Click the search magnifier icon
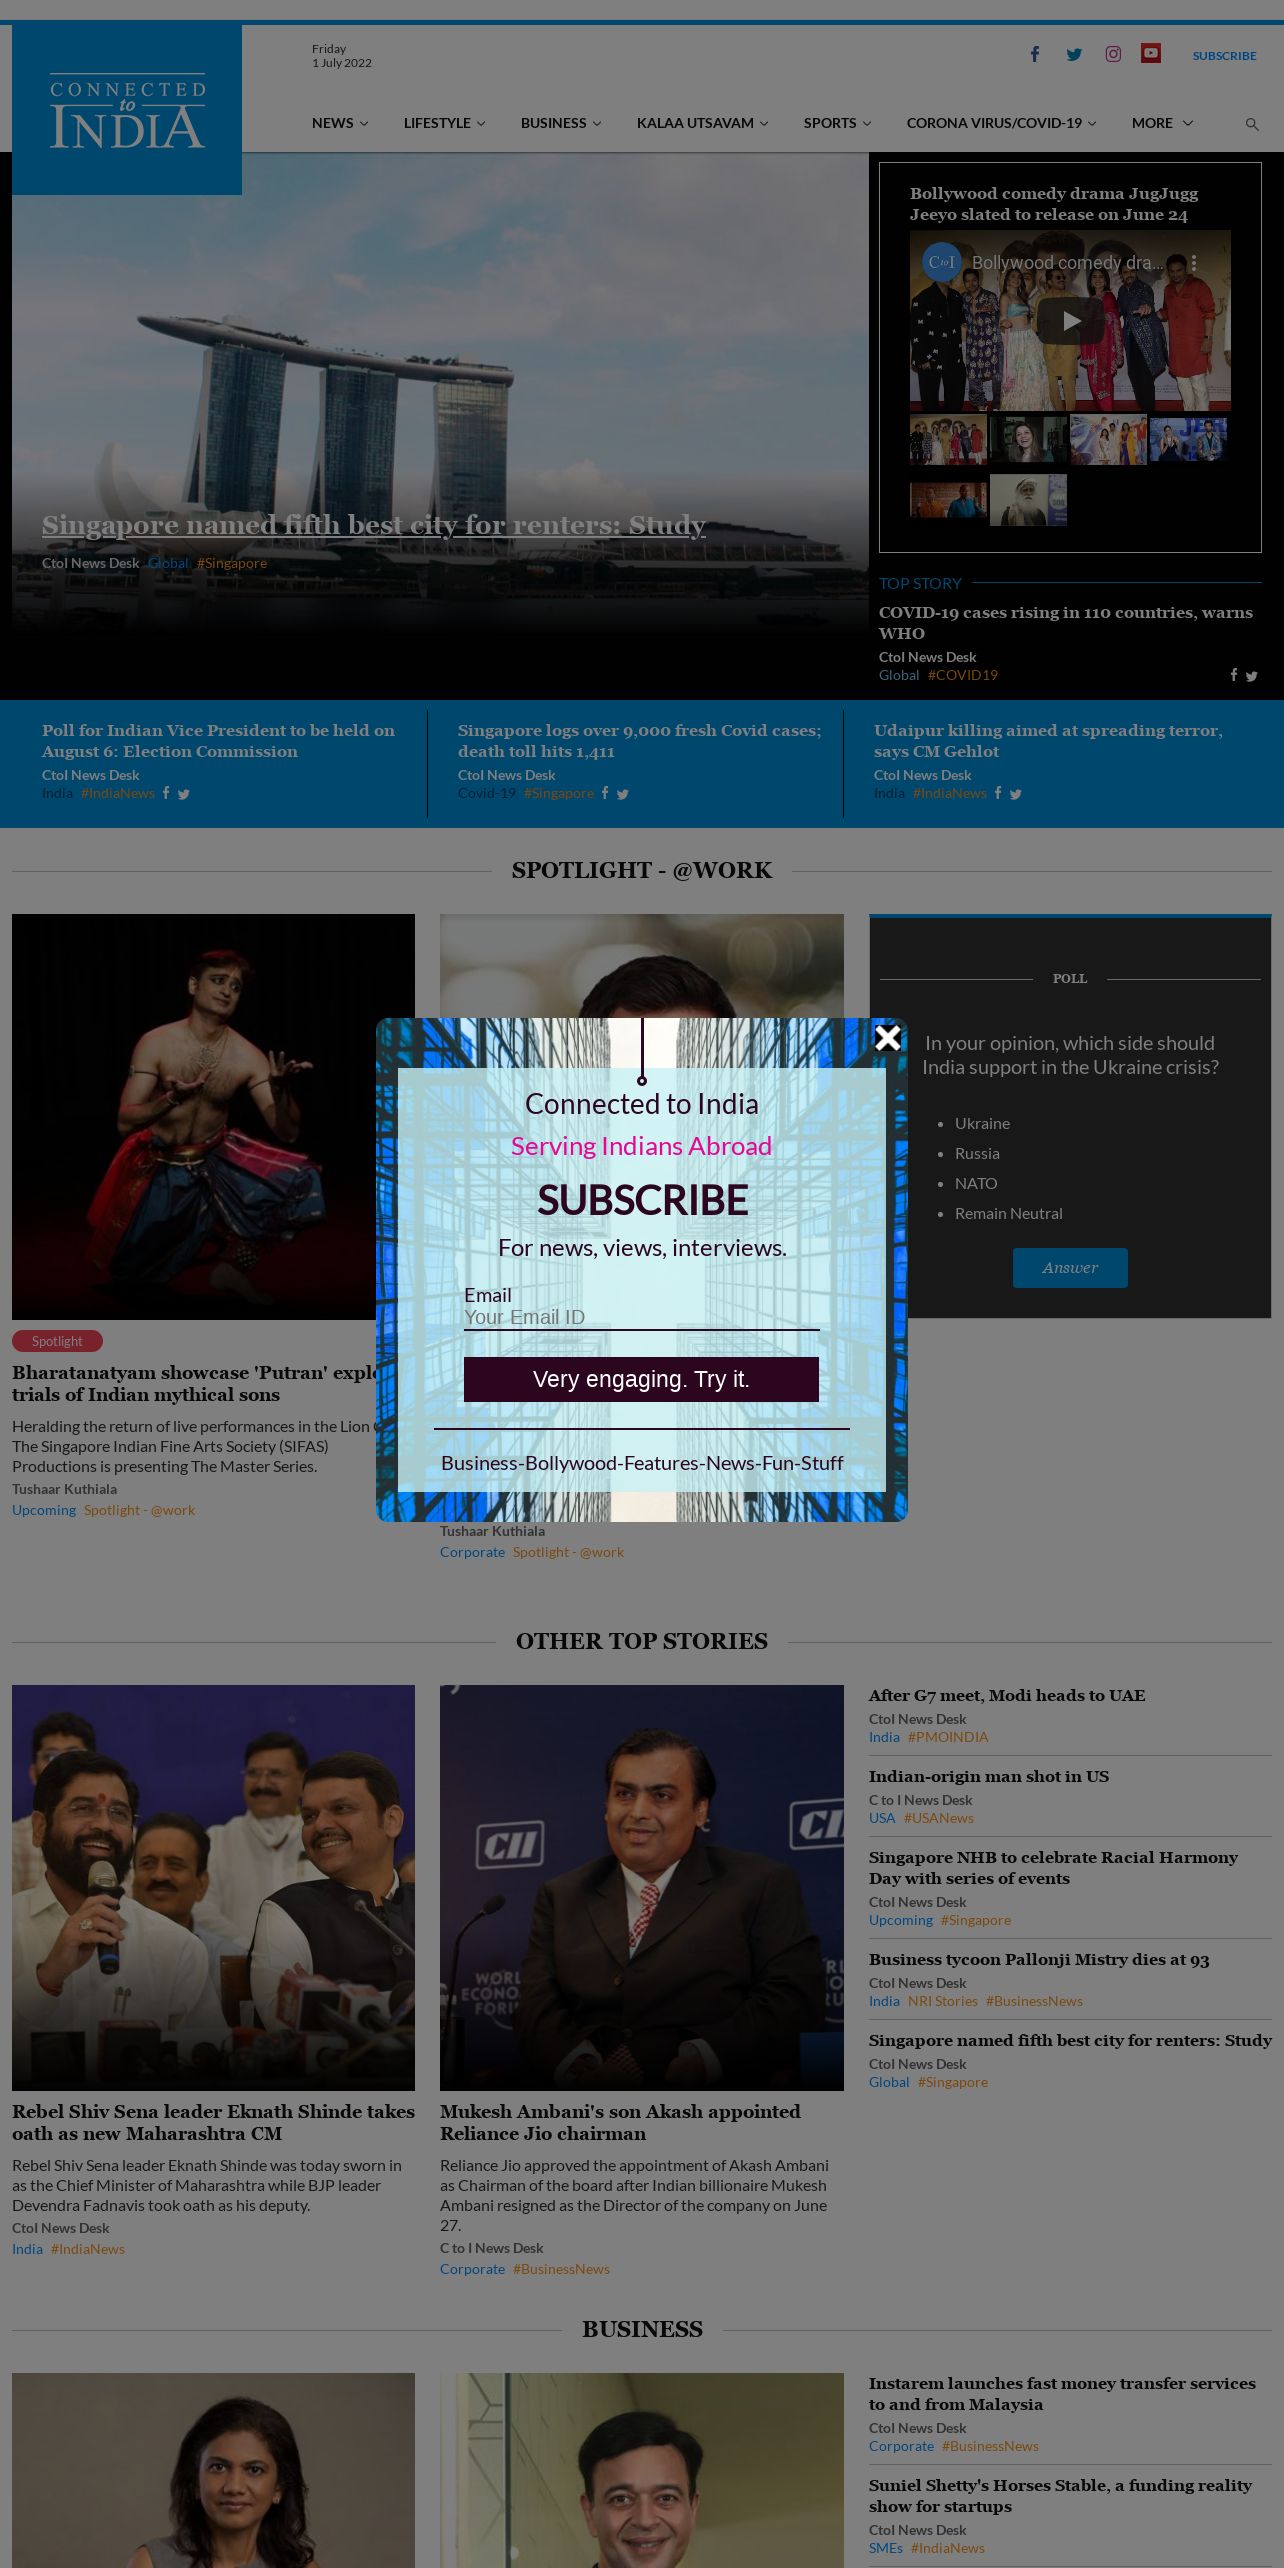The image size is (1284, 2568). pos(1252,124)
